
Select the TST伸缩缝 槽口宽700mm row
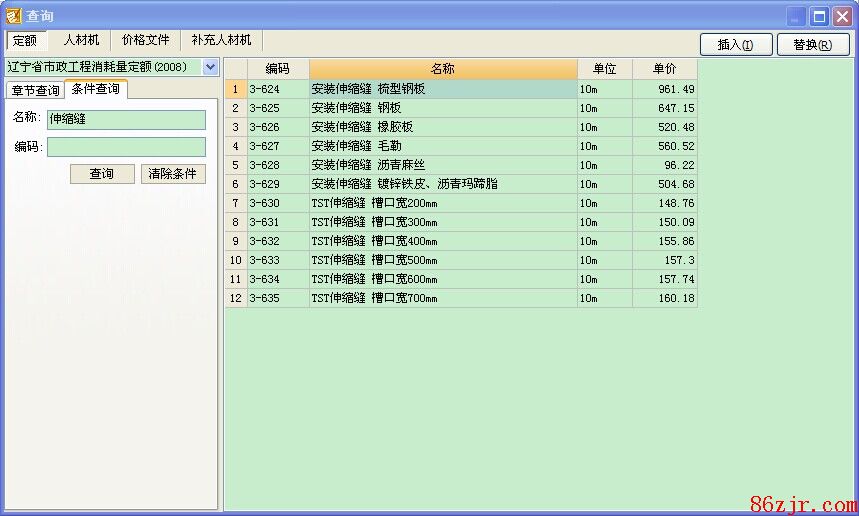pos(442,298)
